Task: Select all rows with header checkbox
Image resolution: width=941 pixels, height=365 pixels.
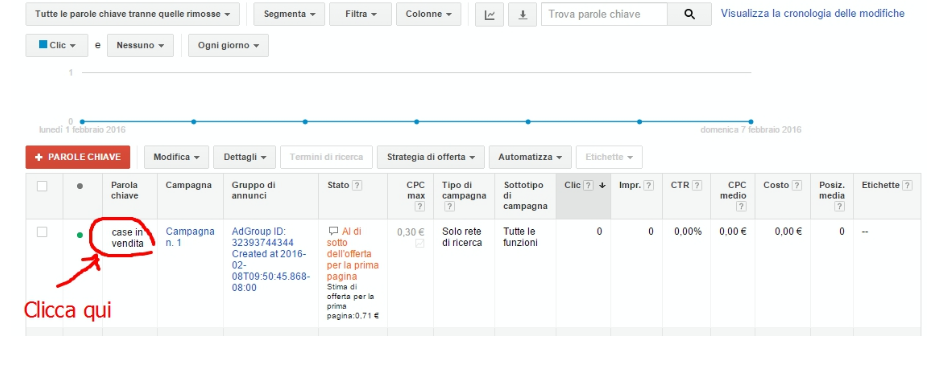Action: point(42,186)
